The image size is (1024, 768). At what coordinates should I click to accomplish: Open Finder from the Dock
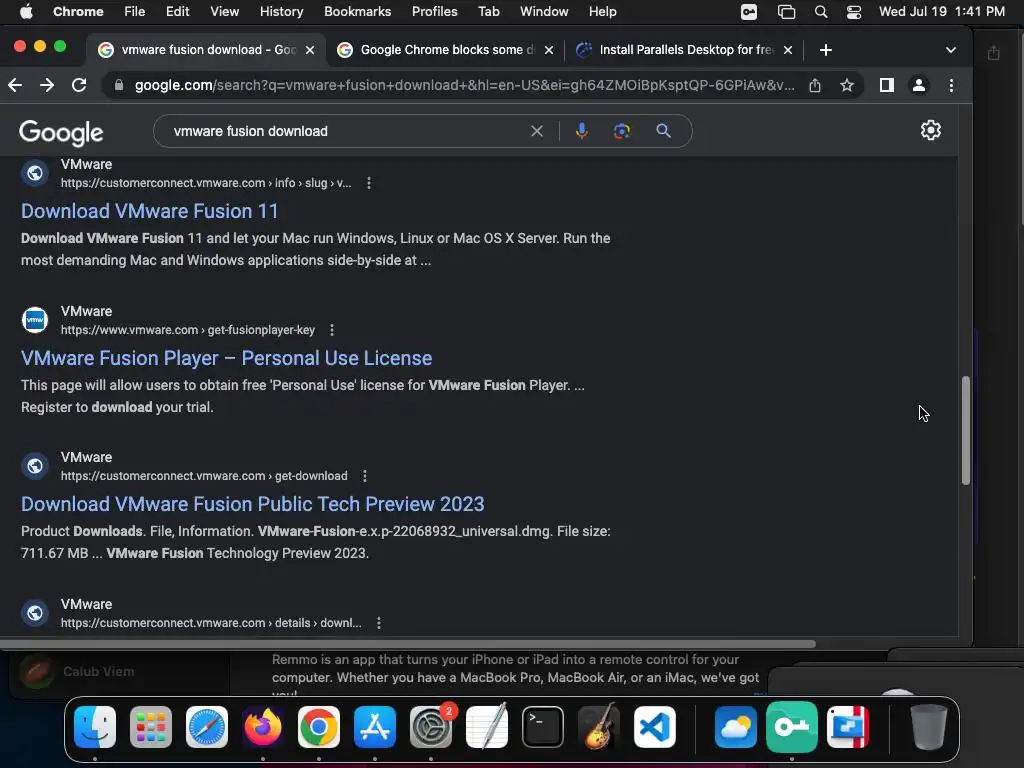click(95, 727)
